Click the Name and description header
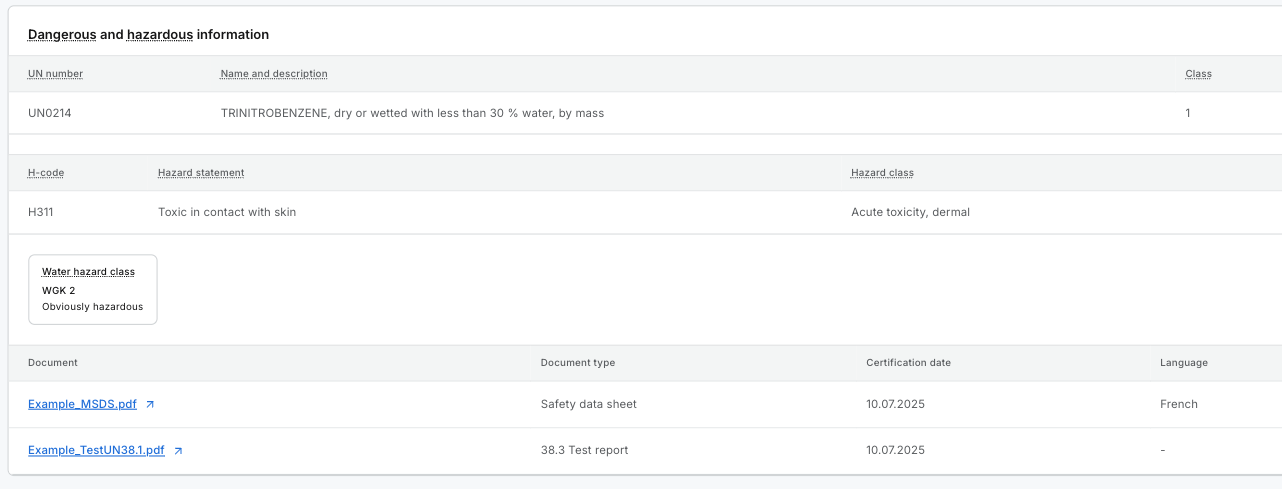This screenshot has height=489, width=1282. click(x=274, y=74)
